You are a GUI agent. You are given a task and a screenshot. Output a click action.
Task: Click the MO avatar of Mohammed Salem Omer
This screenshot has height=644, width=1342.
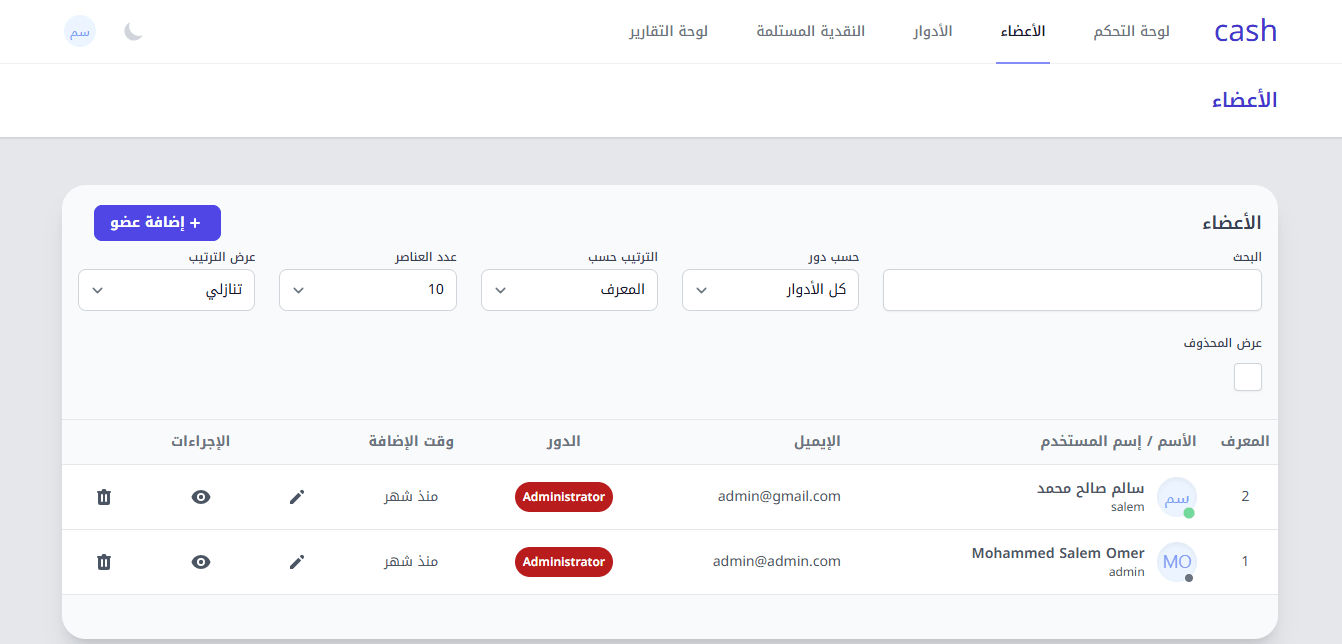click(x=1176, y=562)
